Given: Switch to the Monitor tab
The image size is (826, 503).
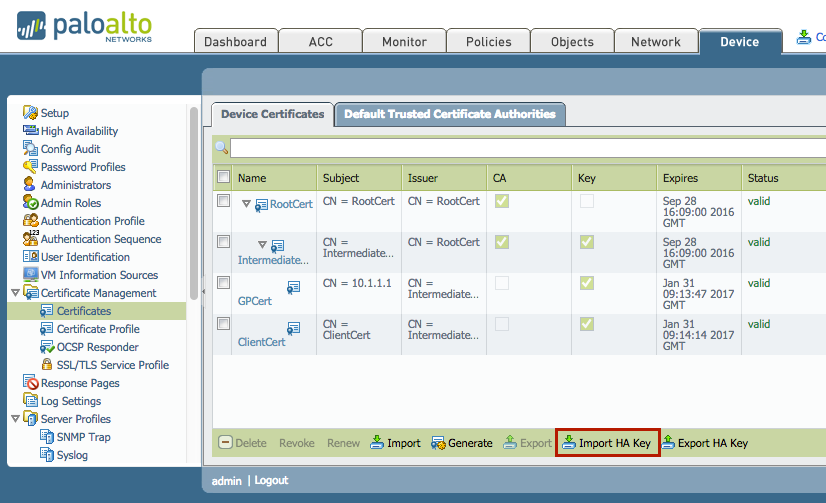Looking at the screenshot, I should 404,41.
